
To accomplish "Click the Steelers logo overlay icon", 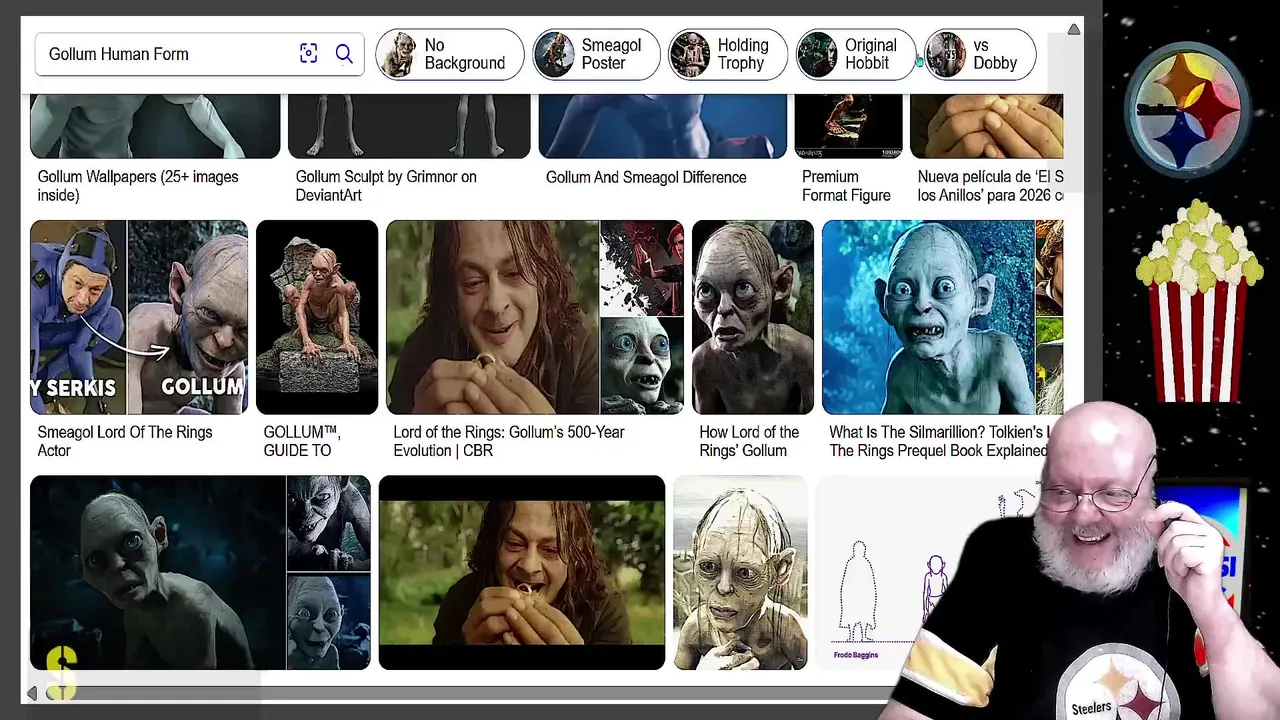I will 1187,110.
